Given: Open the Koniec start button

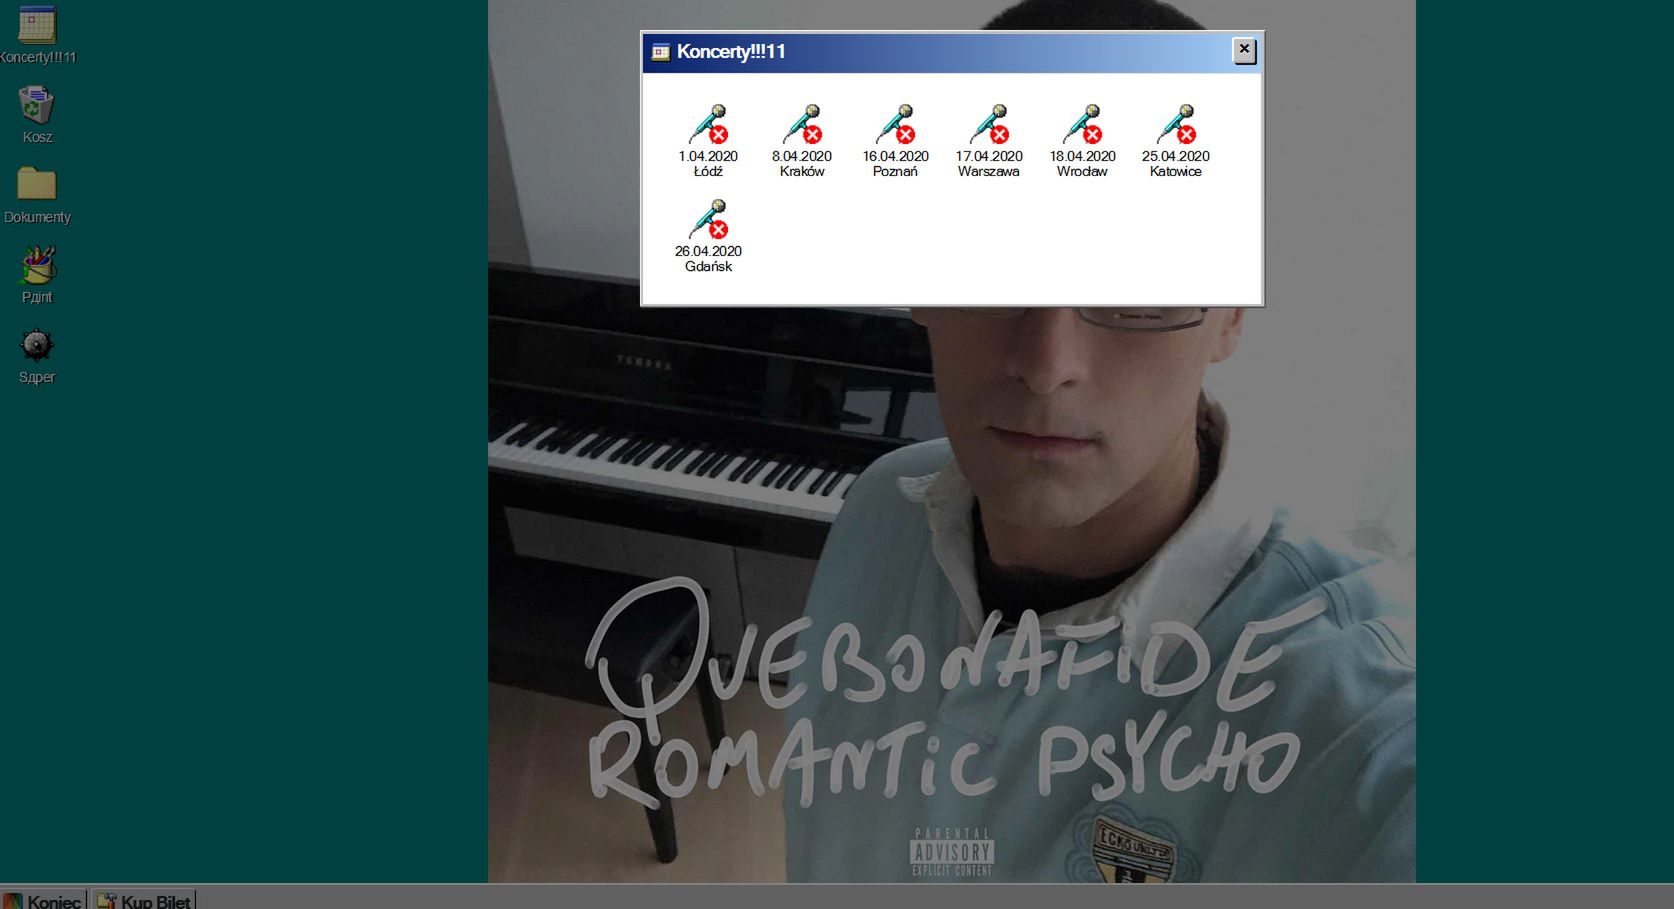Looking at the screenshot, I should click(x=43, y=900).
